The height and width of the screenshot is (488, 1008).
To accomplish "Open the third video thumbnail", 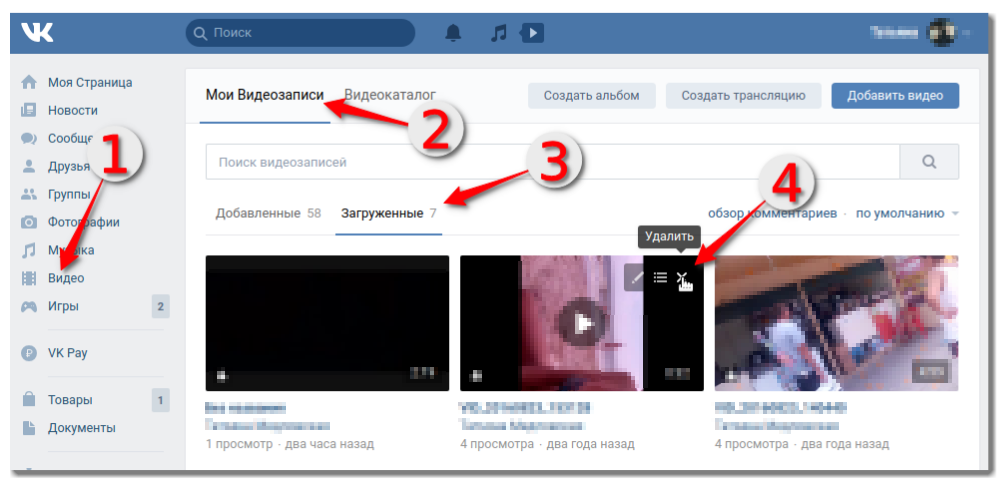I will [x=836, y=323].
